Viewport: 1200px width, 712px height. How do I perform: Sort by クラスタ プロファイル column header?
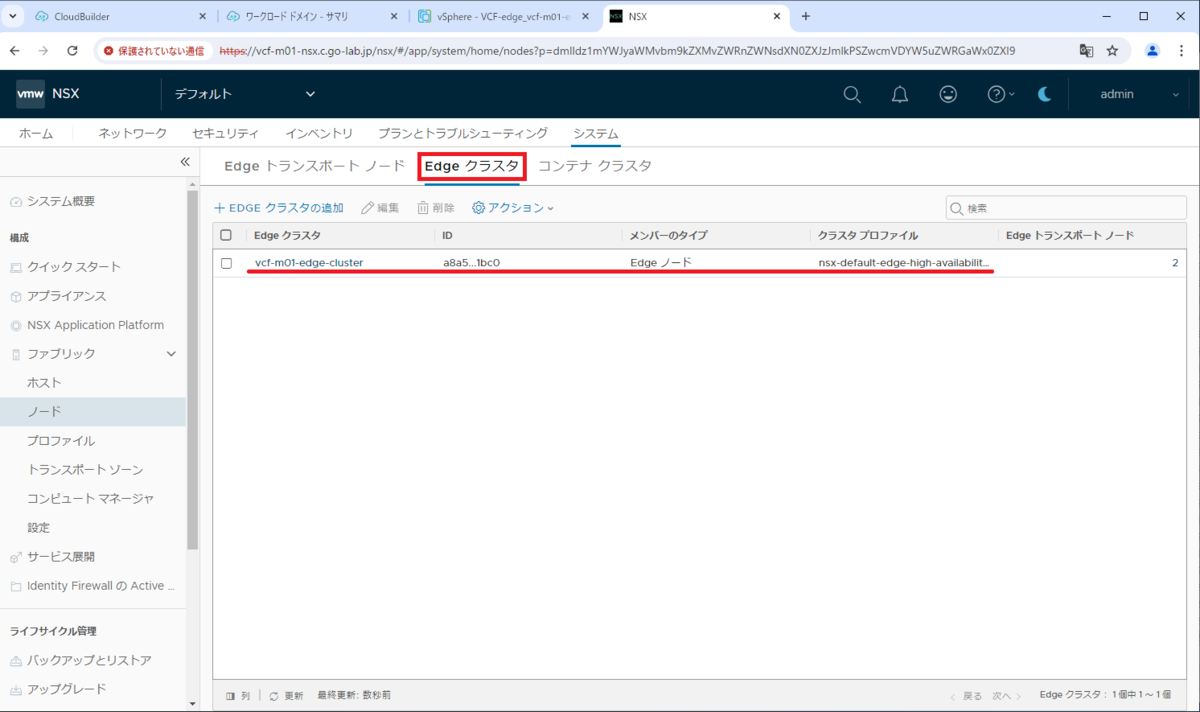coord(868,235)
